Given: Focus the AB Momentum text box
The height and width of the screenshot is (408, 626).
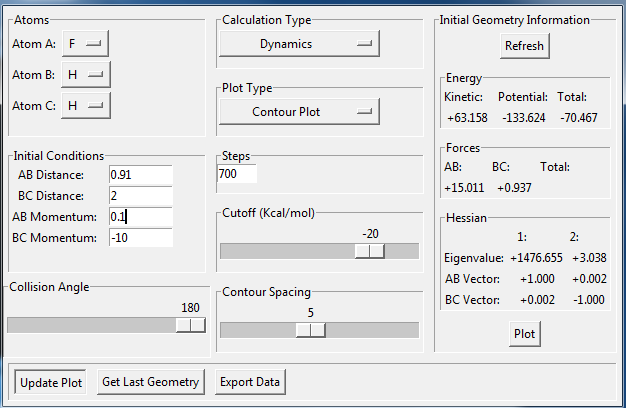Looking at the screenshot, I should [141, 216].
